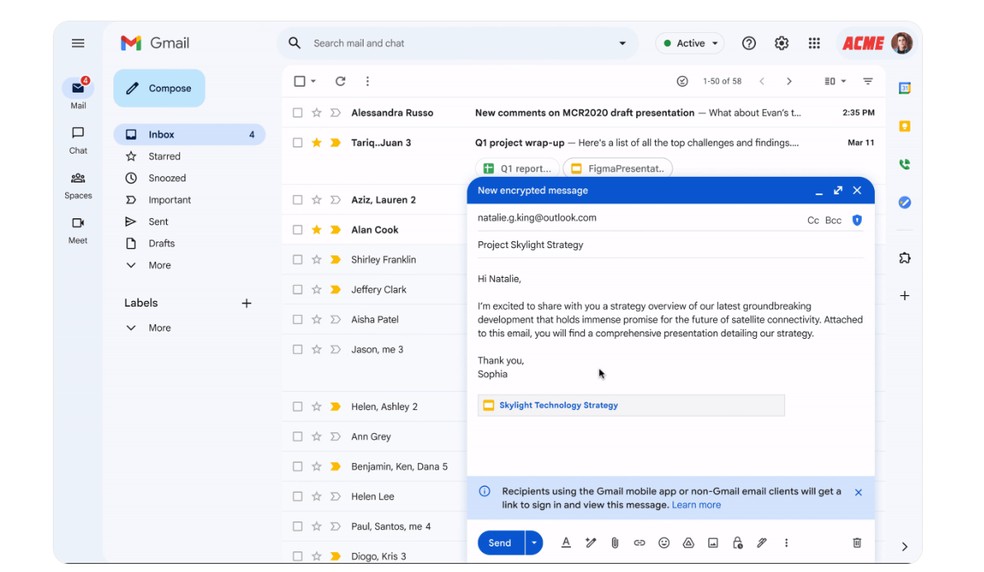Toggle confidential mode lock icon
984x572 pixels.
pos(737,543)
